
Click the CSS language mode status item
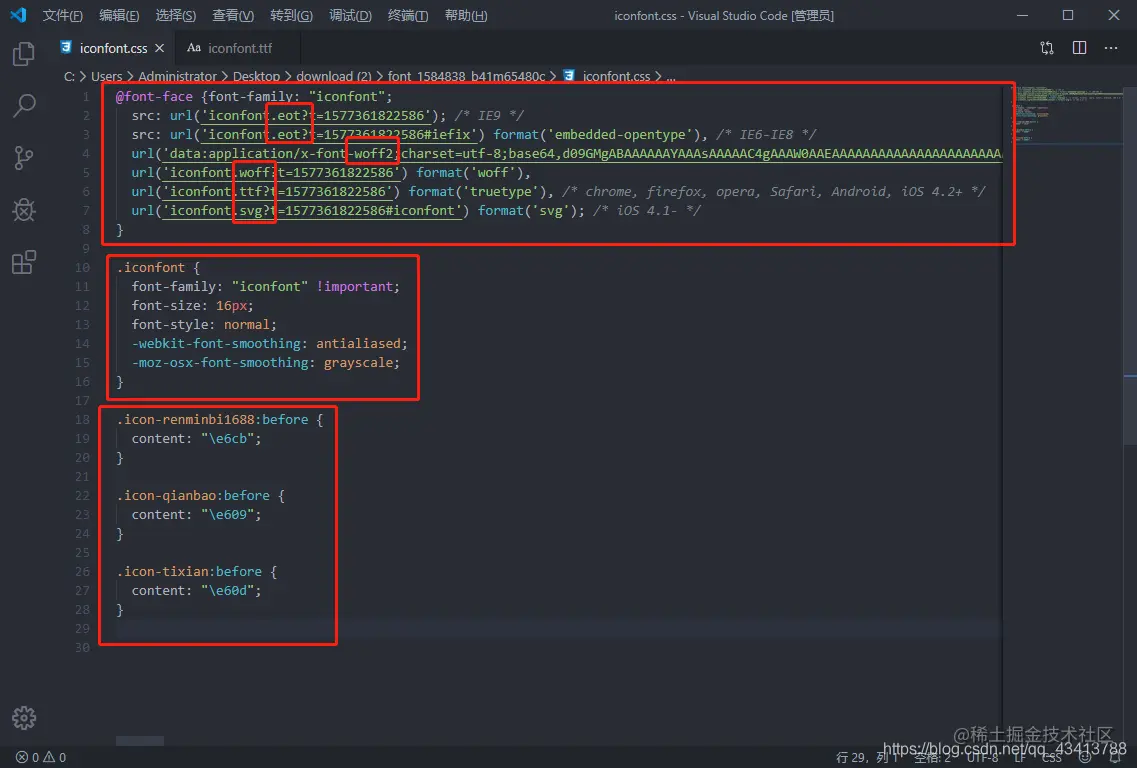click(1051, 757)
